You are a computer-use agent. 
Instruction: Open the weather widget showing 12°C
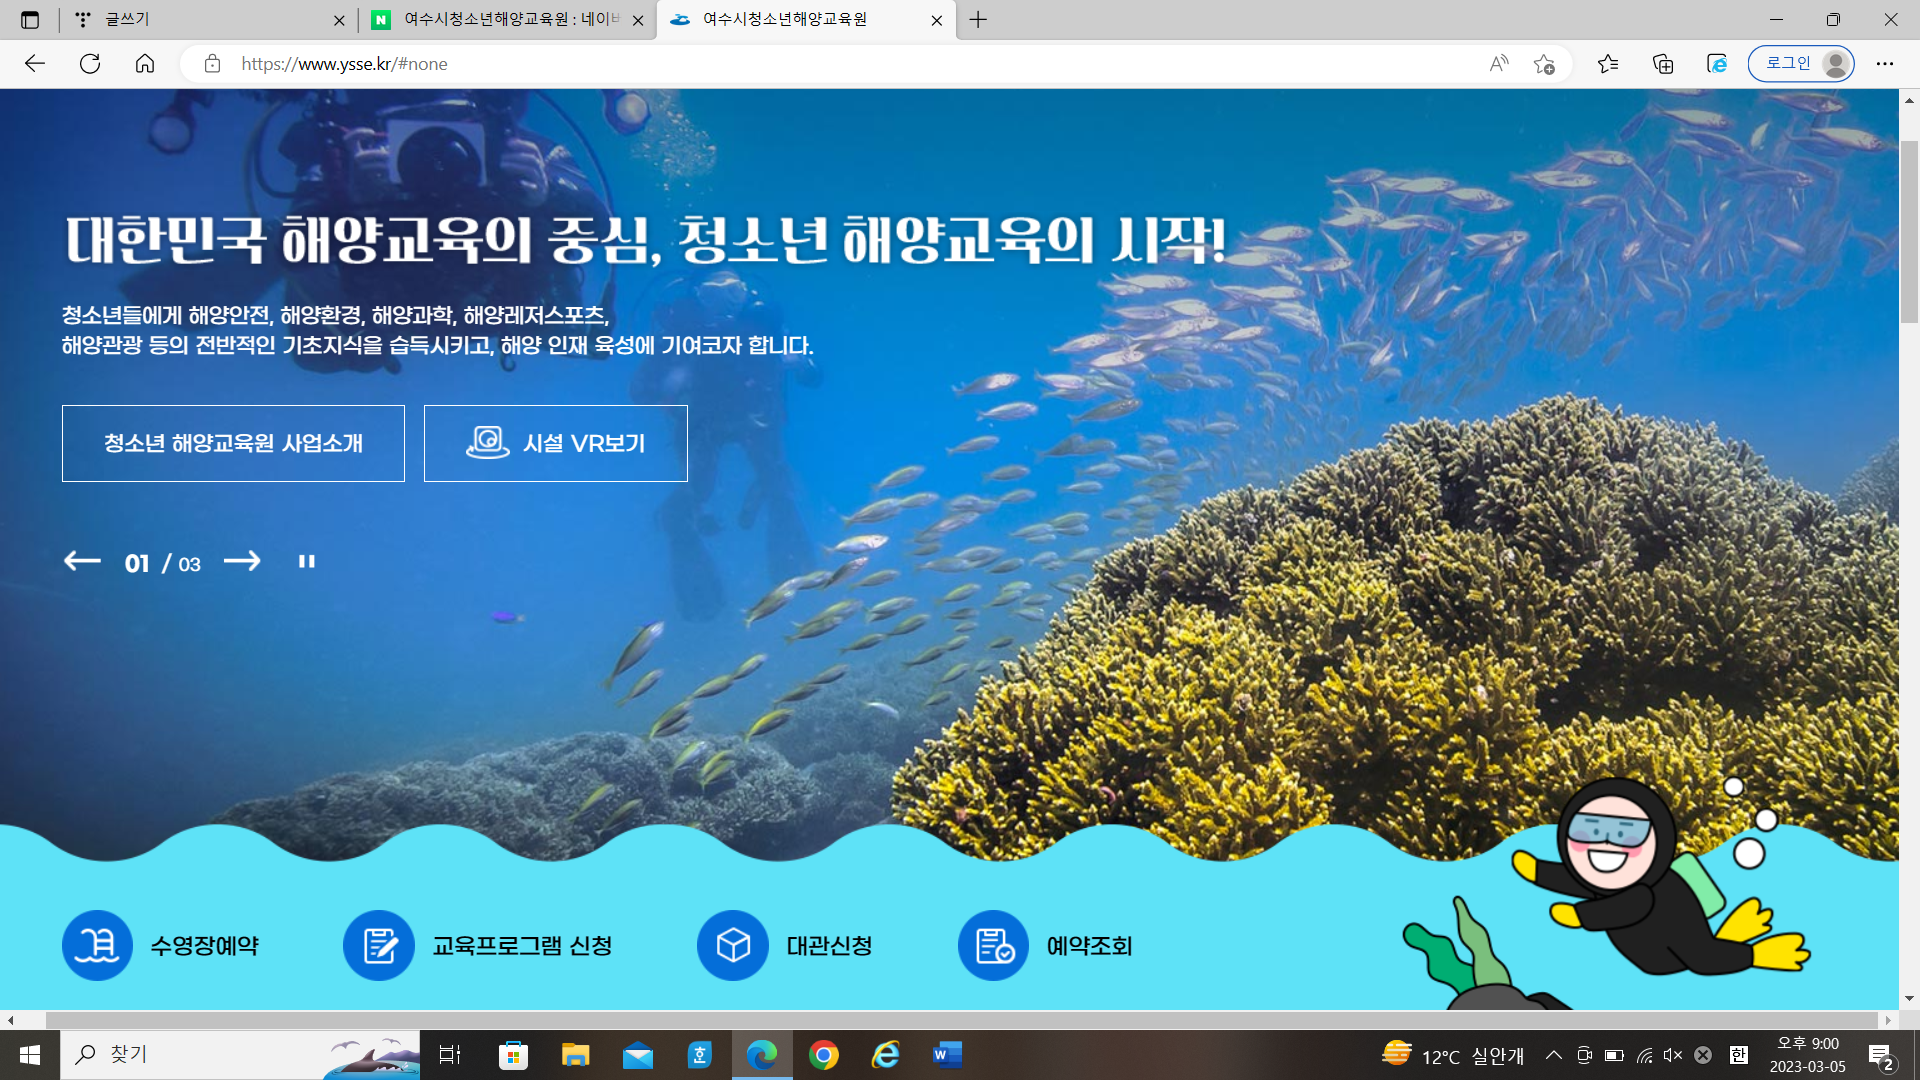(x=1453, y=1055)
